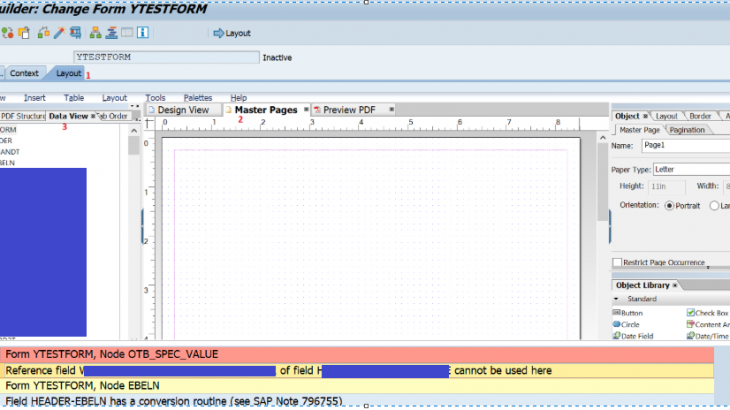Open the Layout menu in designer menubar
This screenshot has height=410, width=730.
115,98
